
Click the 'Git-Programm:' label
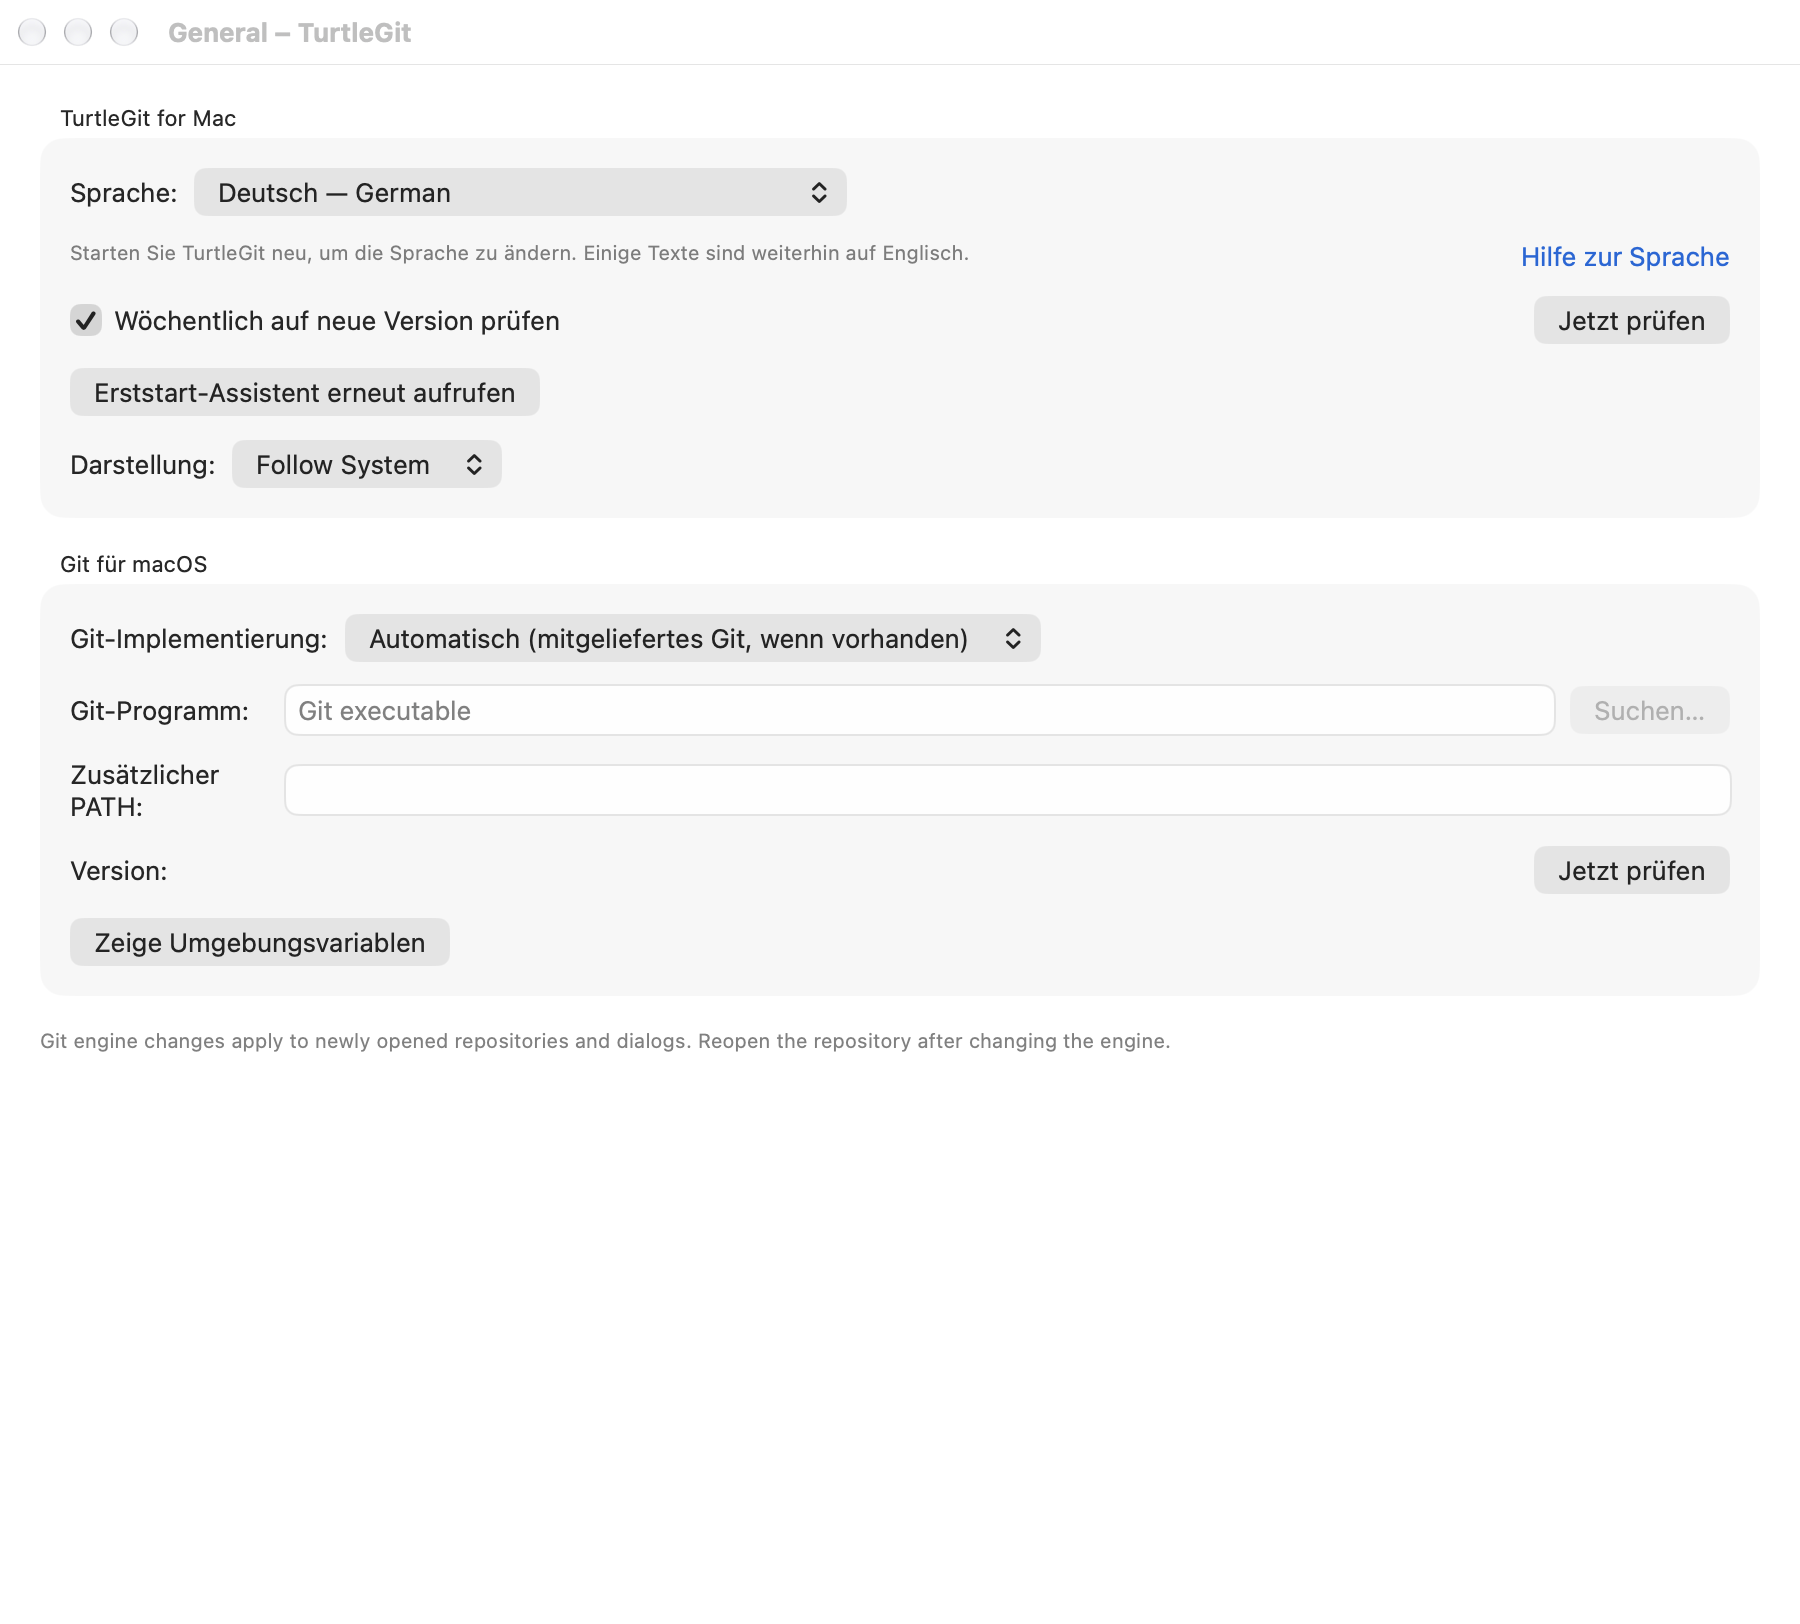click(x=160, y=711)
